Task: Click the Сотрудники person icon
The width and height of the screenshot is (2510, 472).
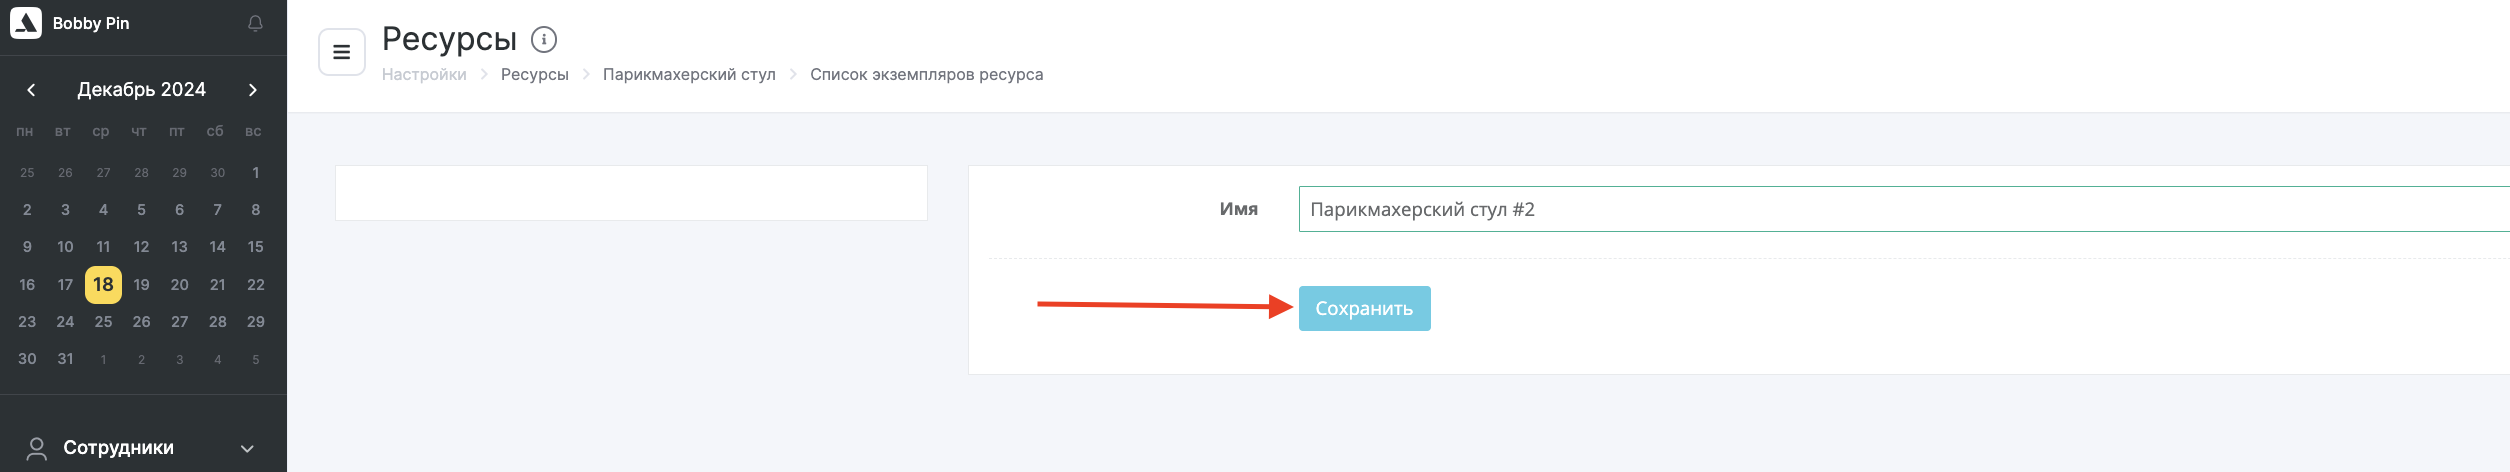Action: [37, 448]
